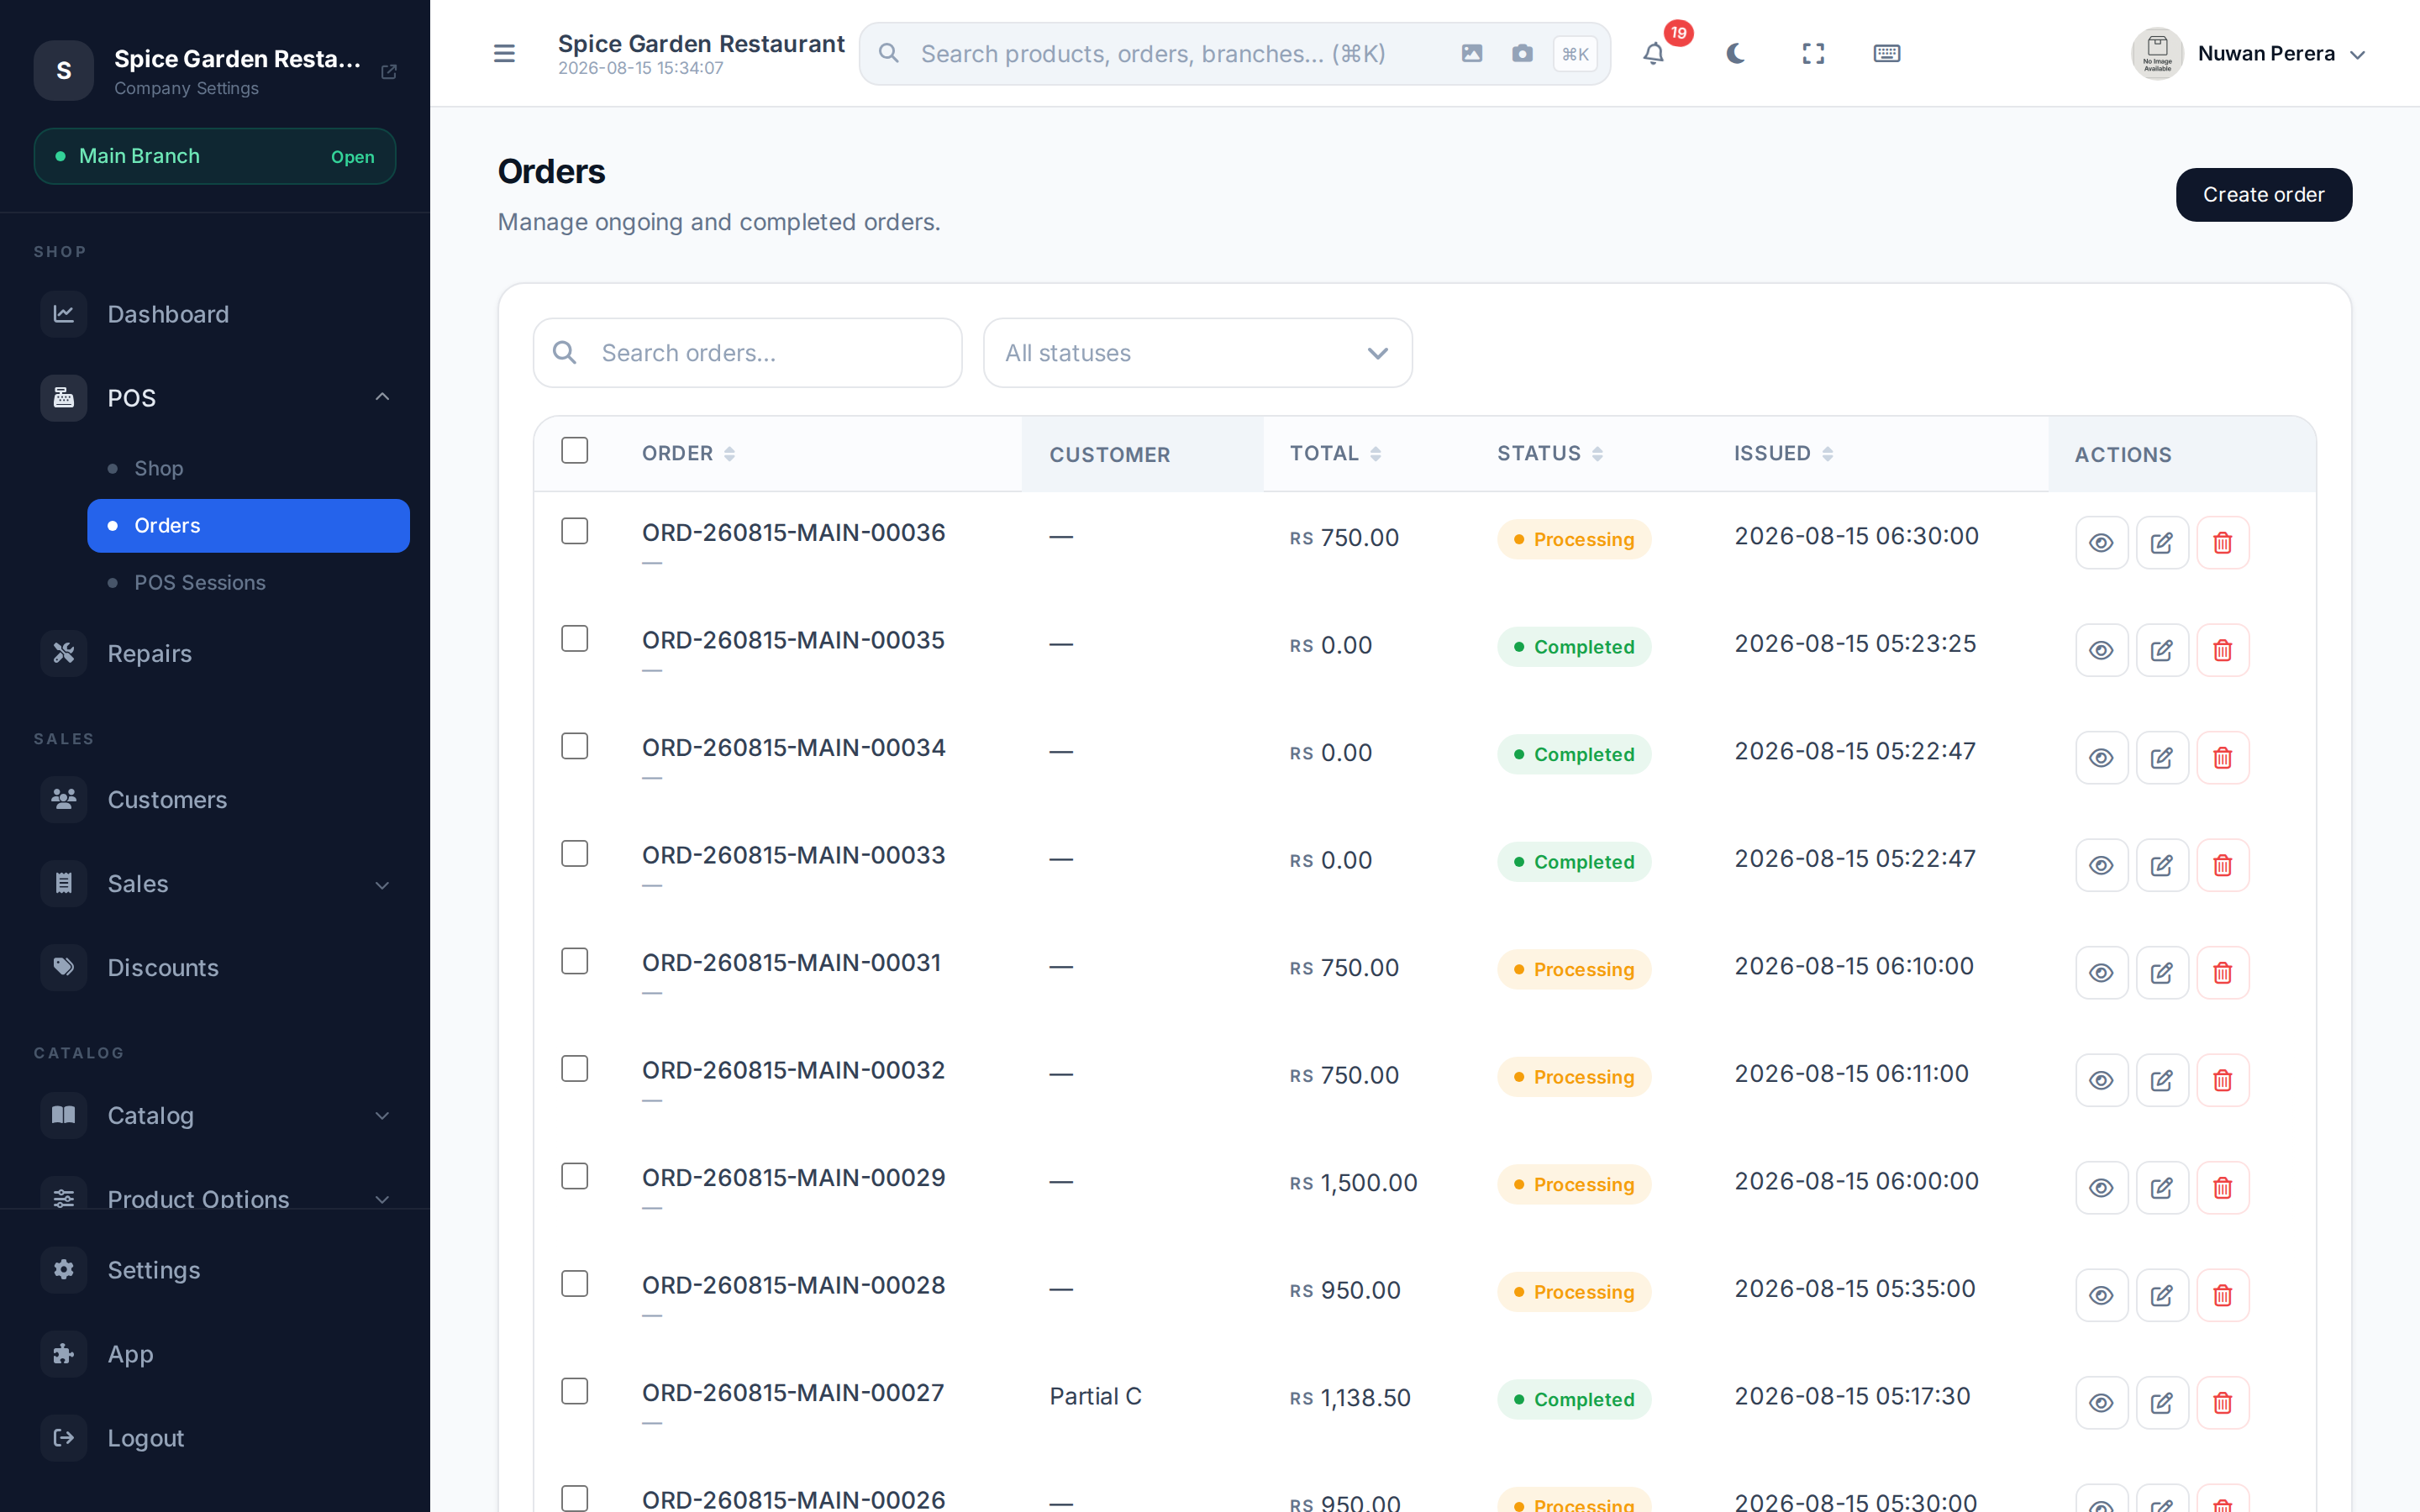Click the image search icon in the search bar
Image resolution: width=2420 pixels, height=1512 pixels.
1471,53
